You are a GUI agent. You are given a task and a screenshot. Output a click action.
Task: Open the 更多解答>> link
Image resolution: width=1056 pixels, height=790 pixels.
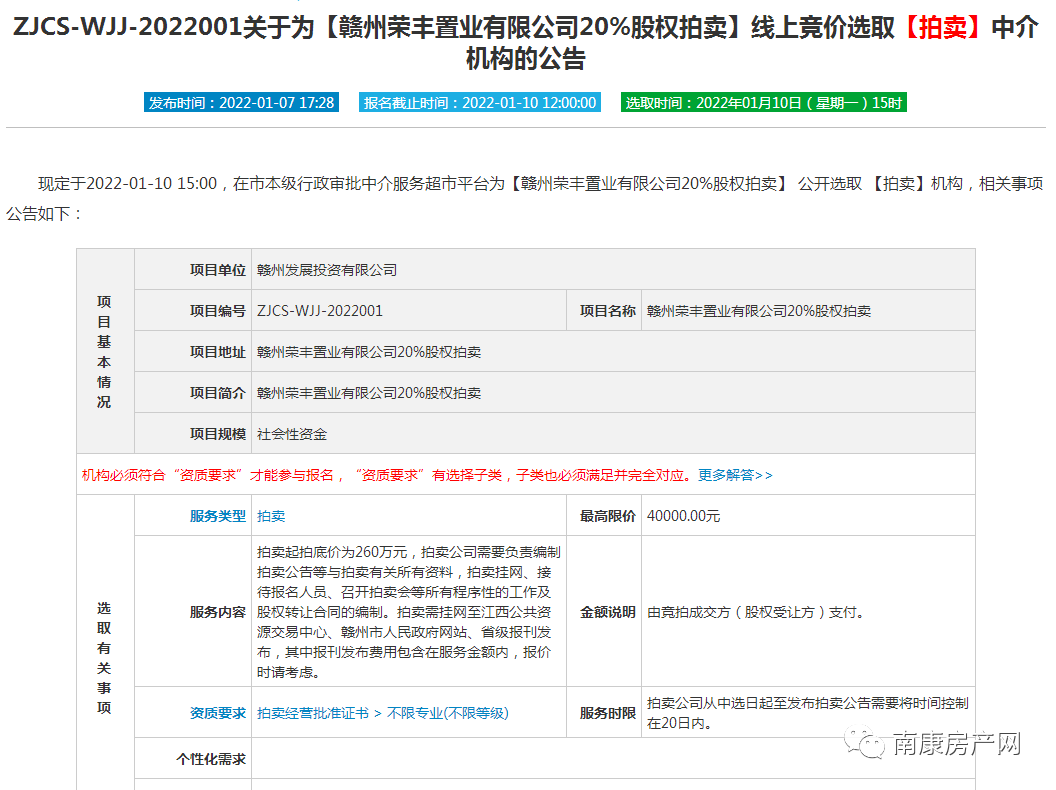[735, 475]
